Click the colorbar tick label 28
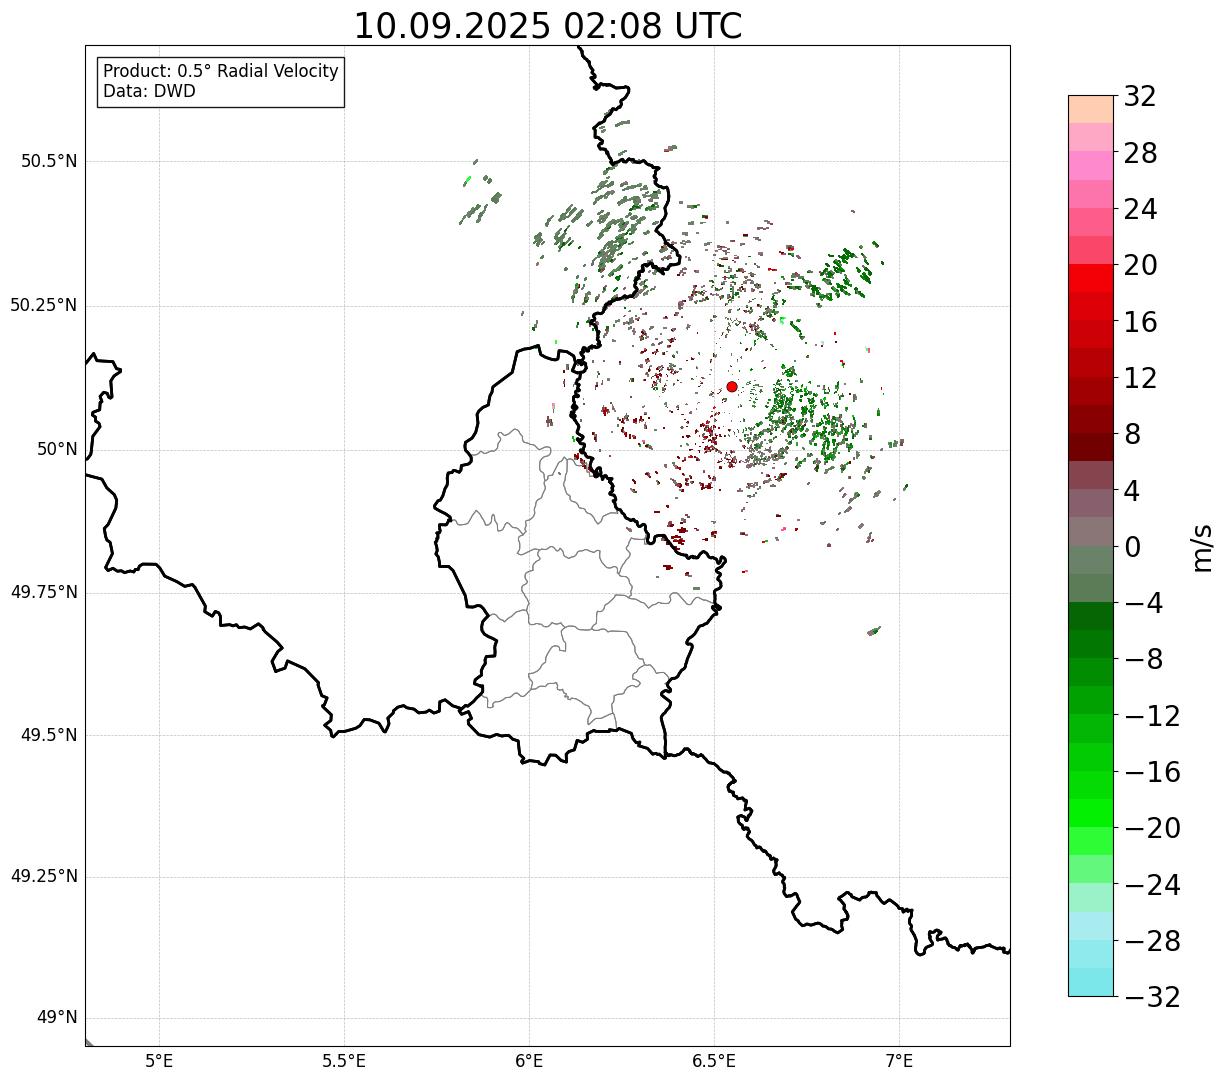Screen dimensions: 1225x1081 tap(1140, 153)
